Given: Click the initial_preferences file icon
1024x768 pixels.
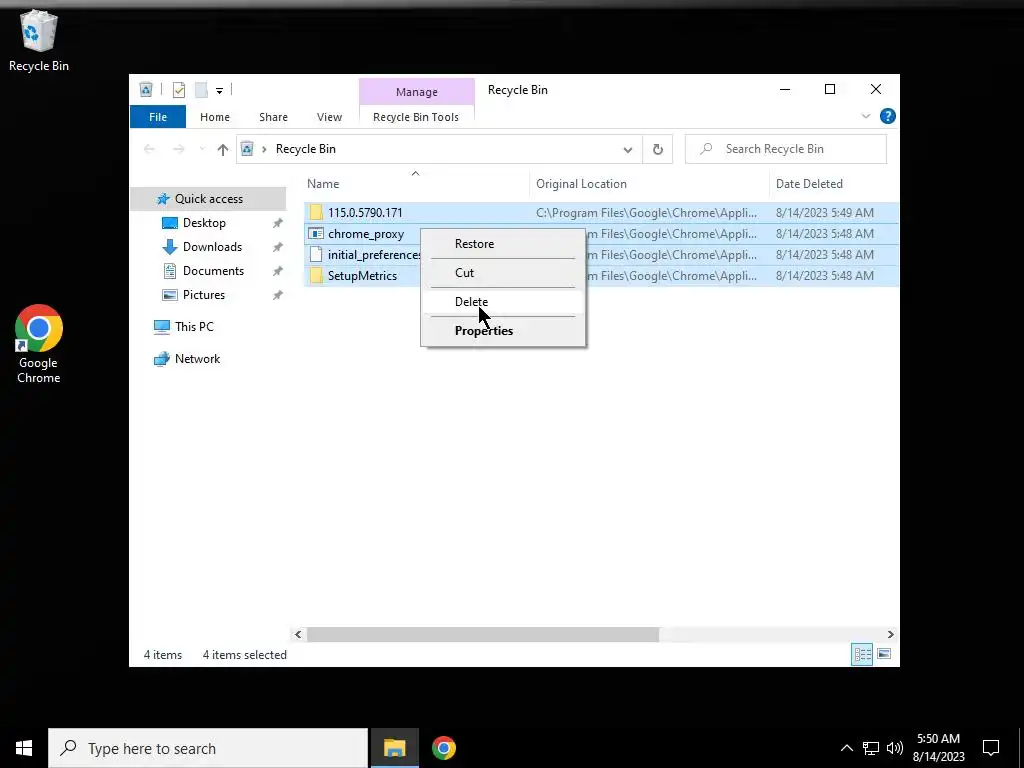Looking at the screenshot, I should pyautogui.click(x=316, y=255).
